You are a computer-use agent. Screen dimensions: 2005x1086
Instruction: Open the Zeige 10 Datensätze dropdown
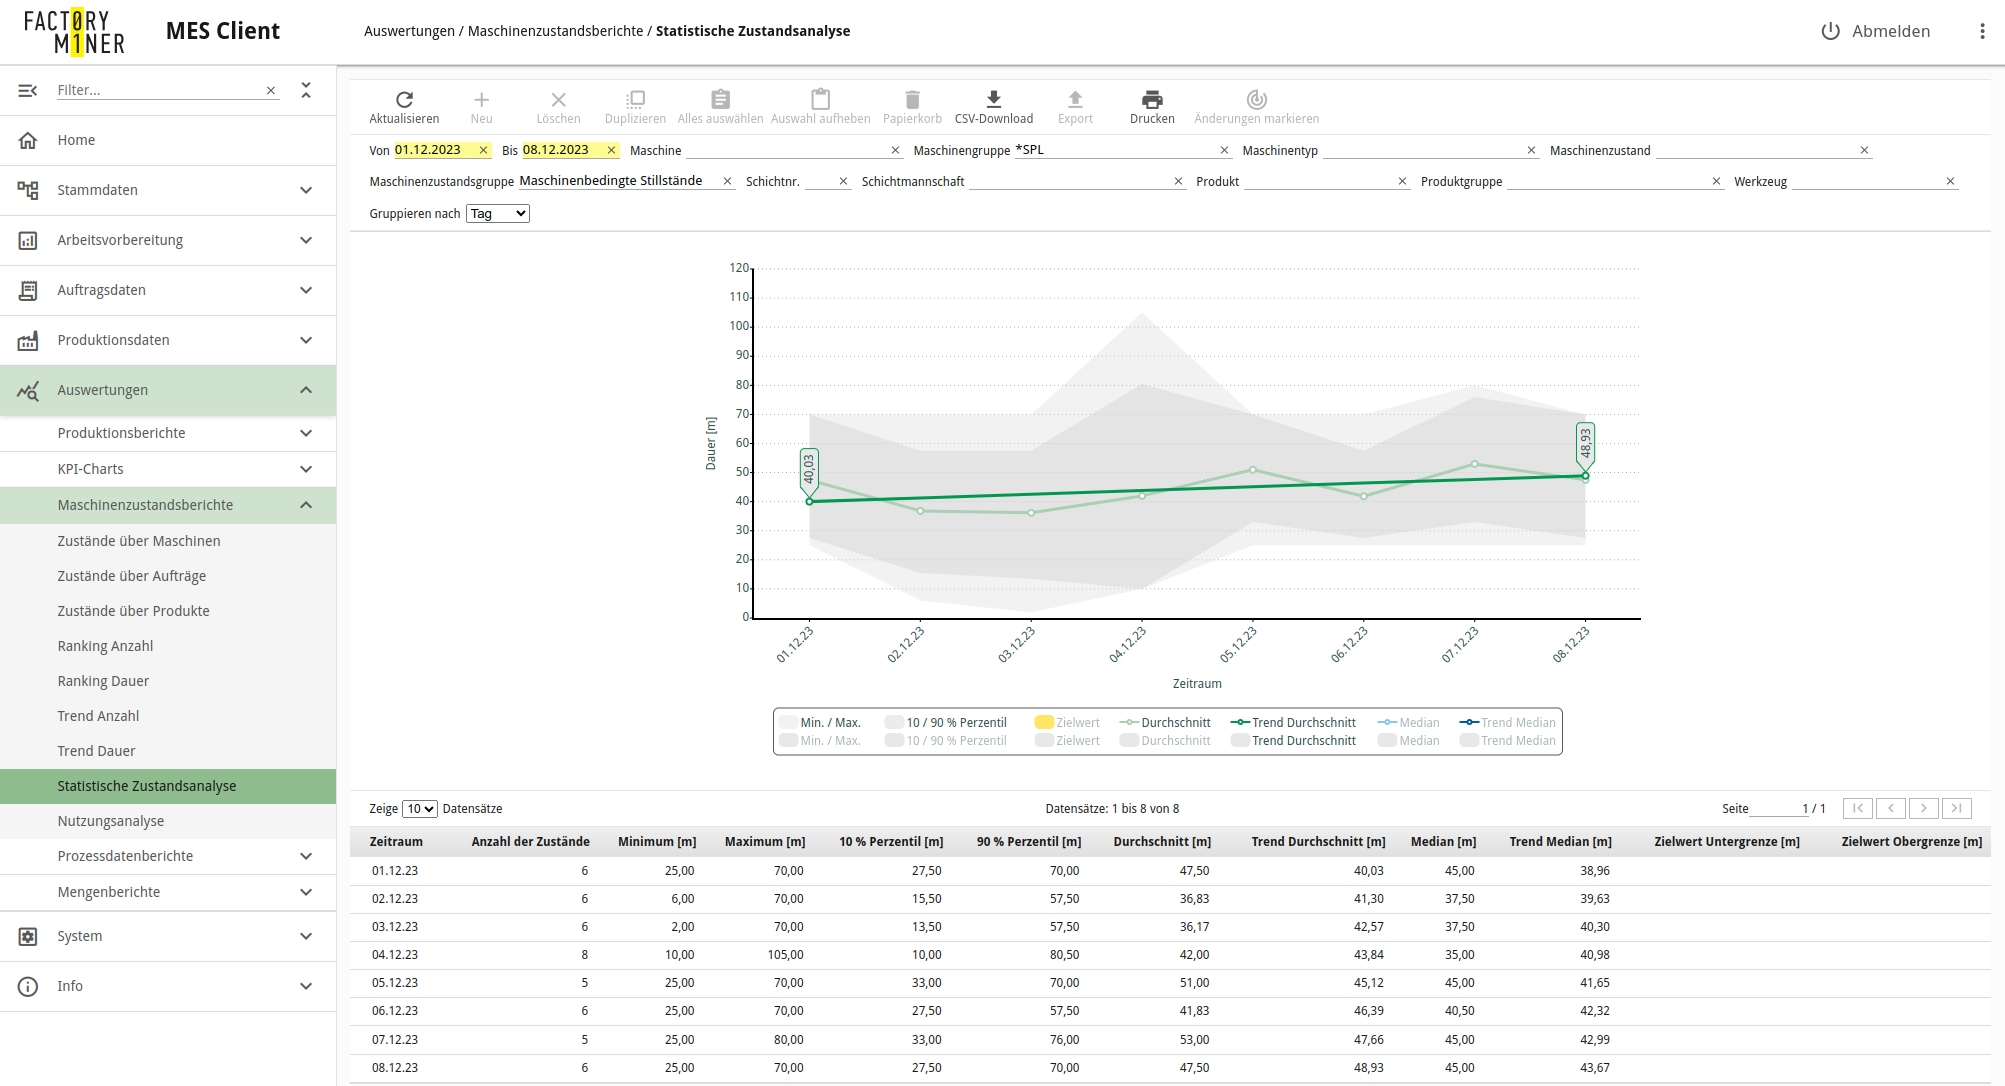(x=419, y=809)
